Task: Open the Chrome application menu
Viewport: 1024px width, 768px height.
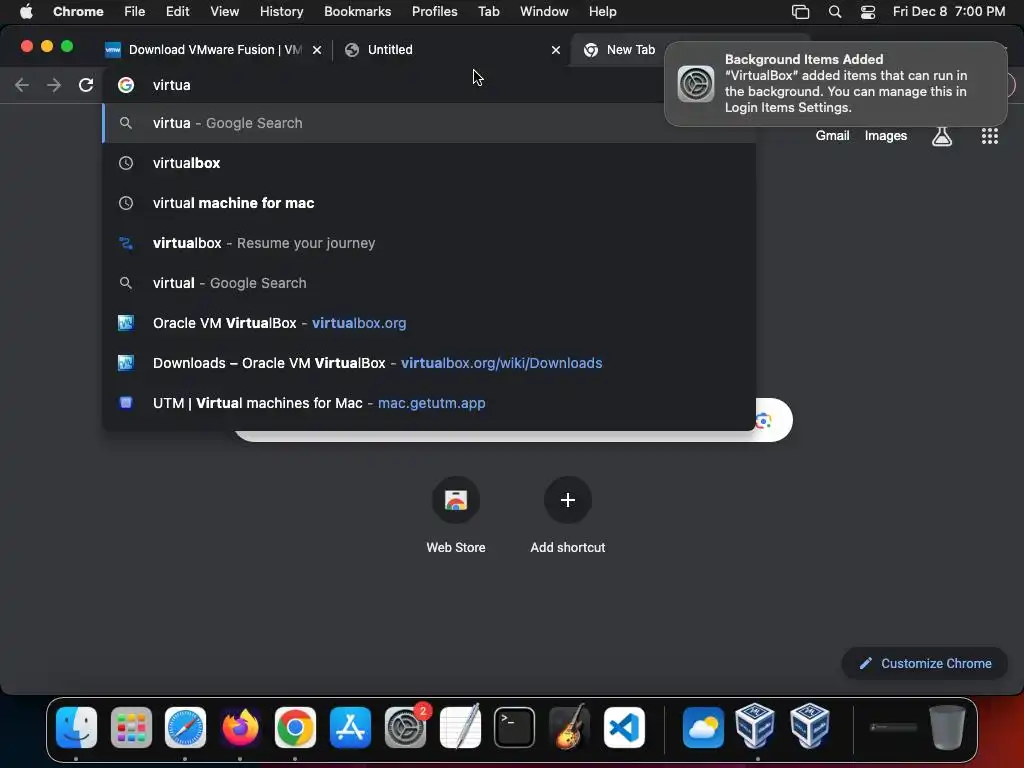Action: [78, 12]
